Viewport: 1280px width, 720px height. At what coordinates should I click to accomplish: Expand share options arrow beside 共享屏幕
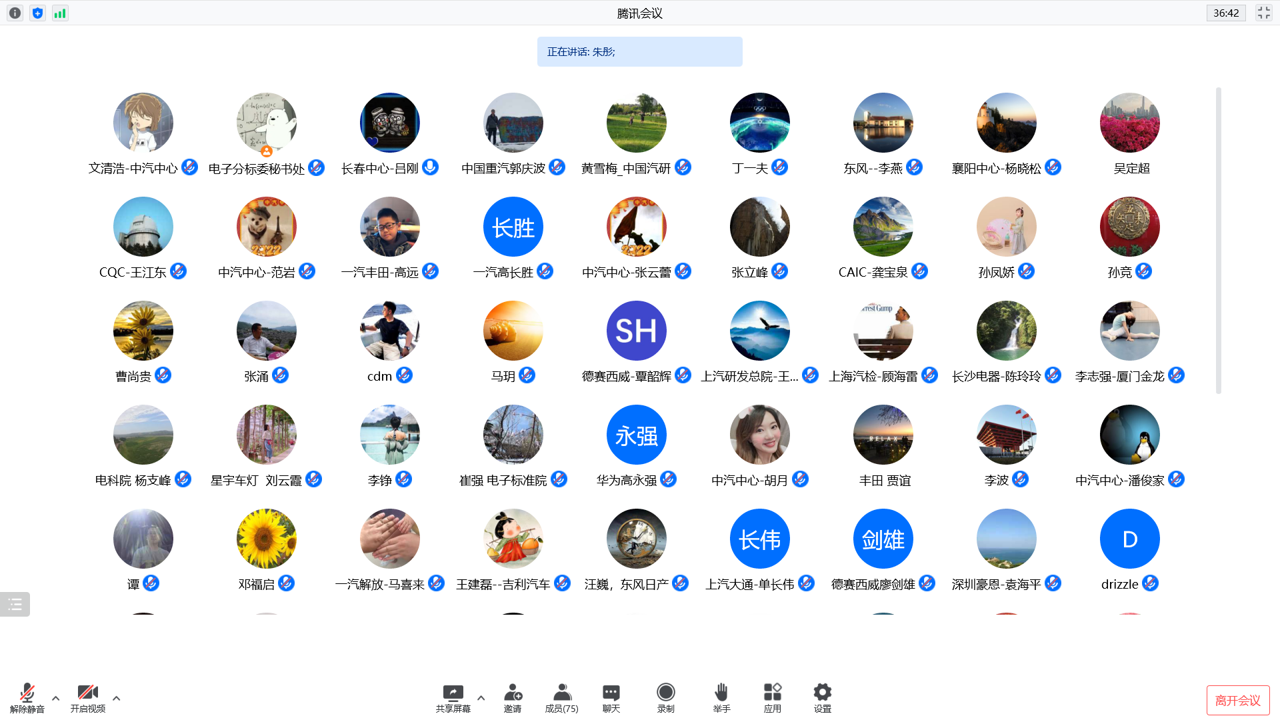[481, 698]
